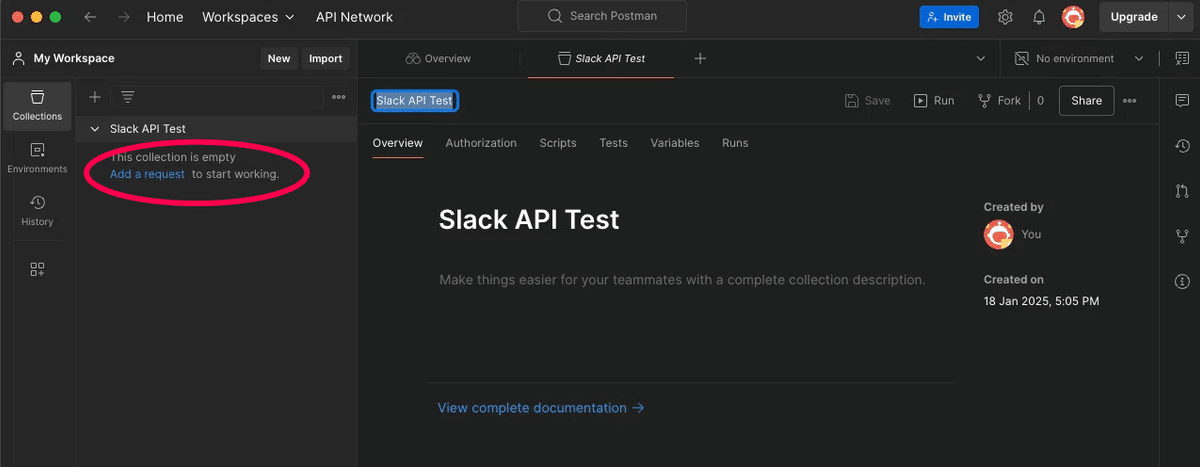Open the forks icon in right sidebar
Screen dimensions: 1200x467
1182,236
